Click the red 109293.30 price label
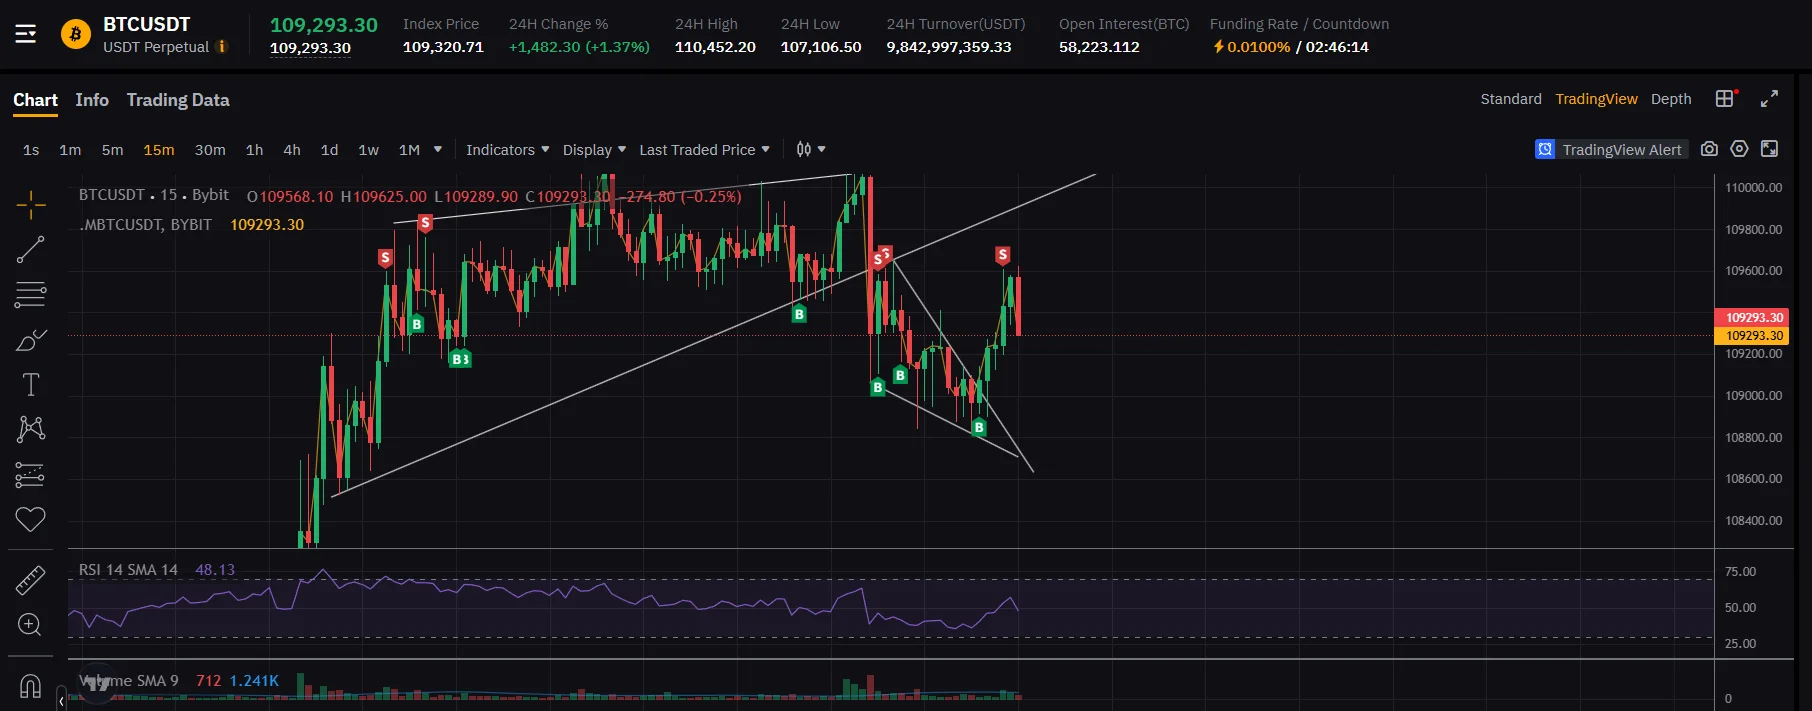Image resolution: width=1812 pixels, height=711 pixels. pyautogui.click(x=1752, y=317)
